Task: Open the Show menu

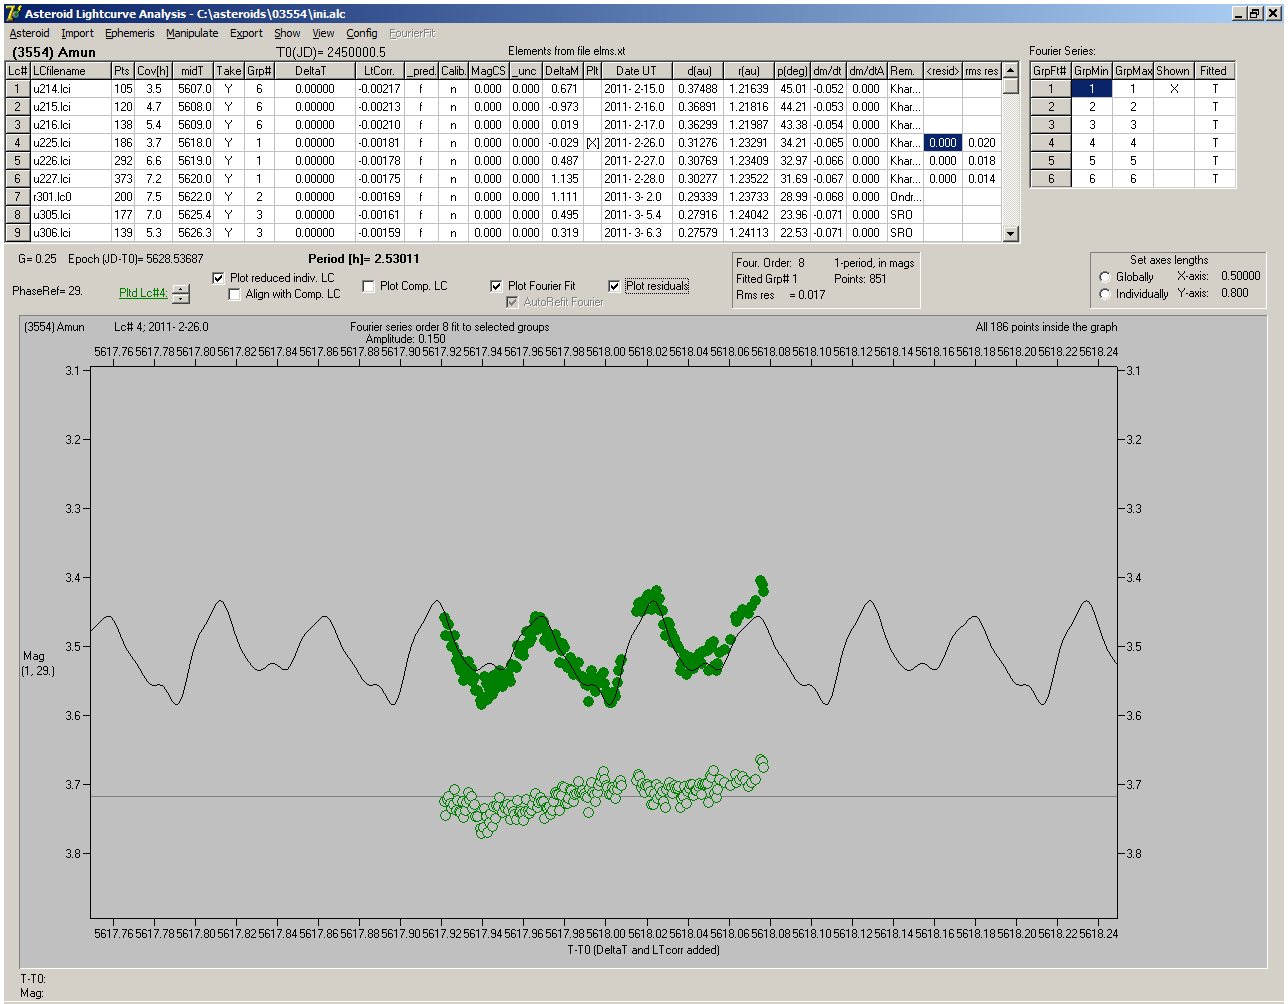Action: click(287, 33)
